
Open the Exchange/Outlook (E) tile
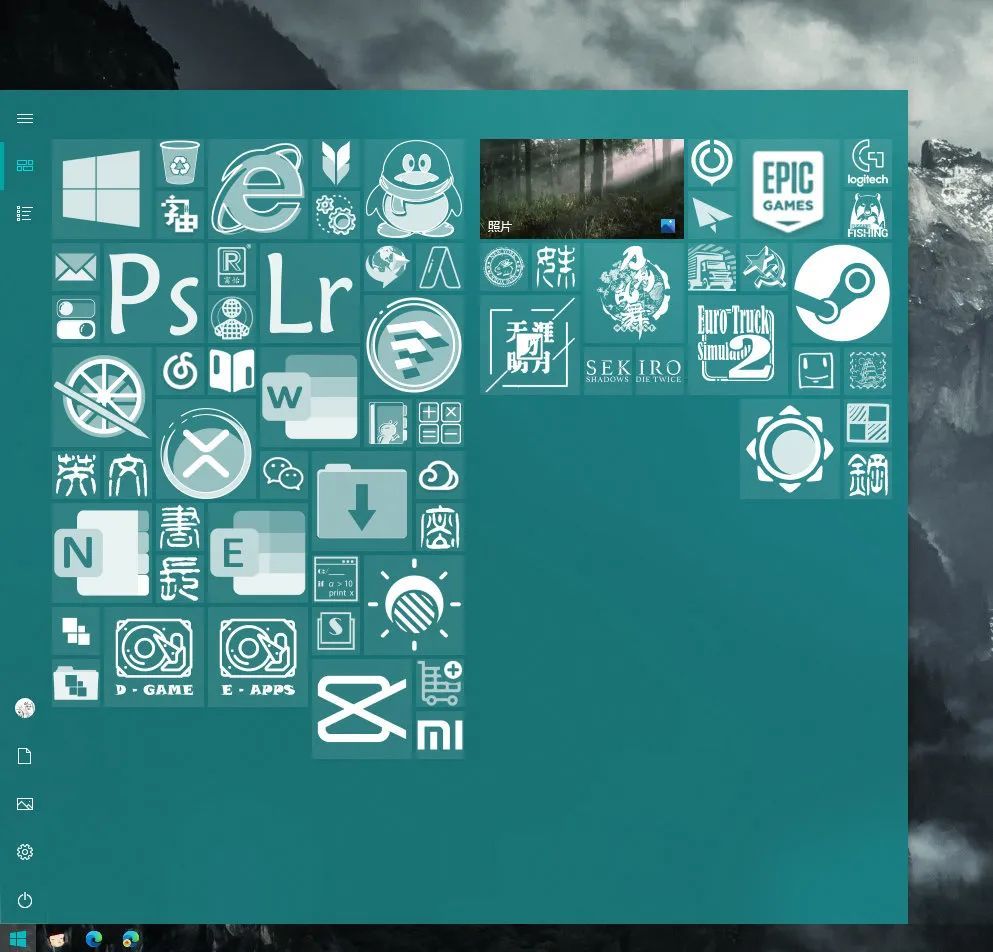point(258,553)
